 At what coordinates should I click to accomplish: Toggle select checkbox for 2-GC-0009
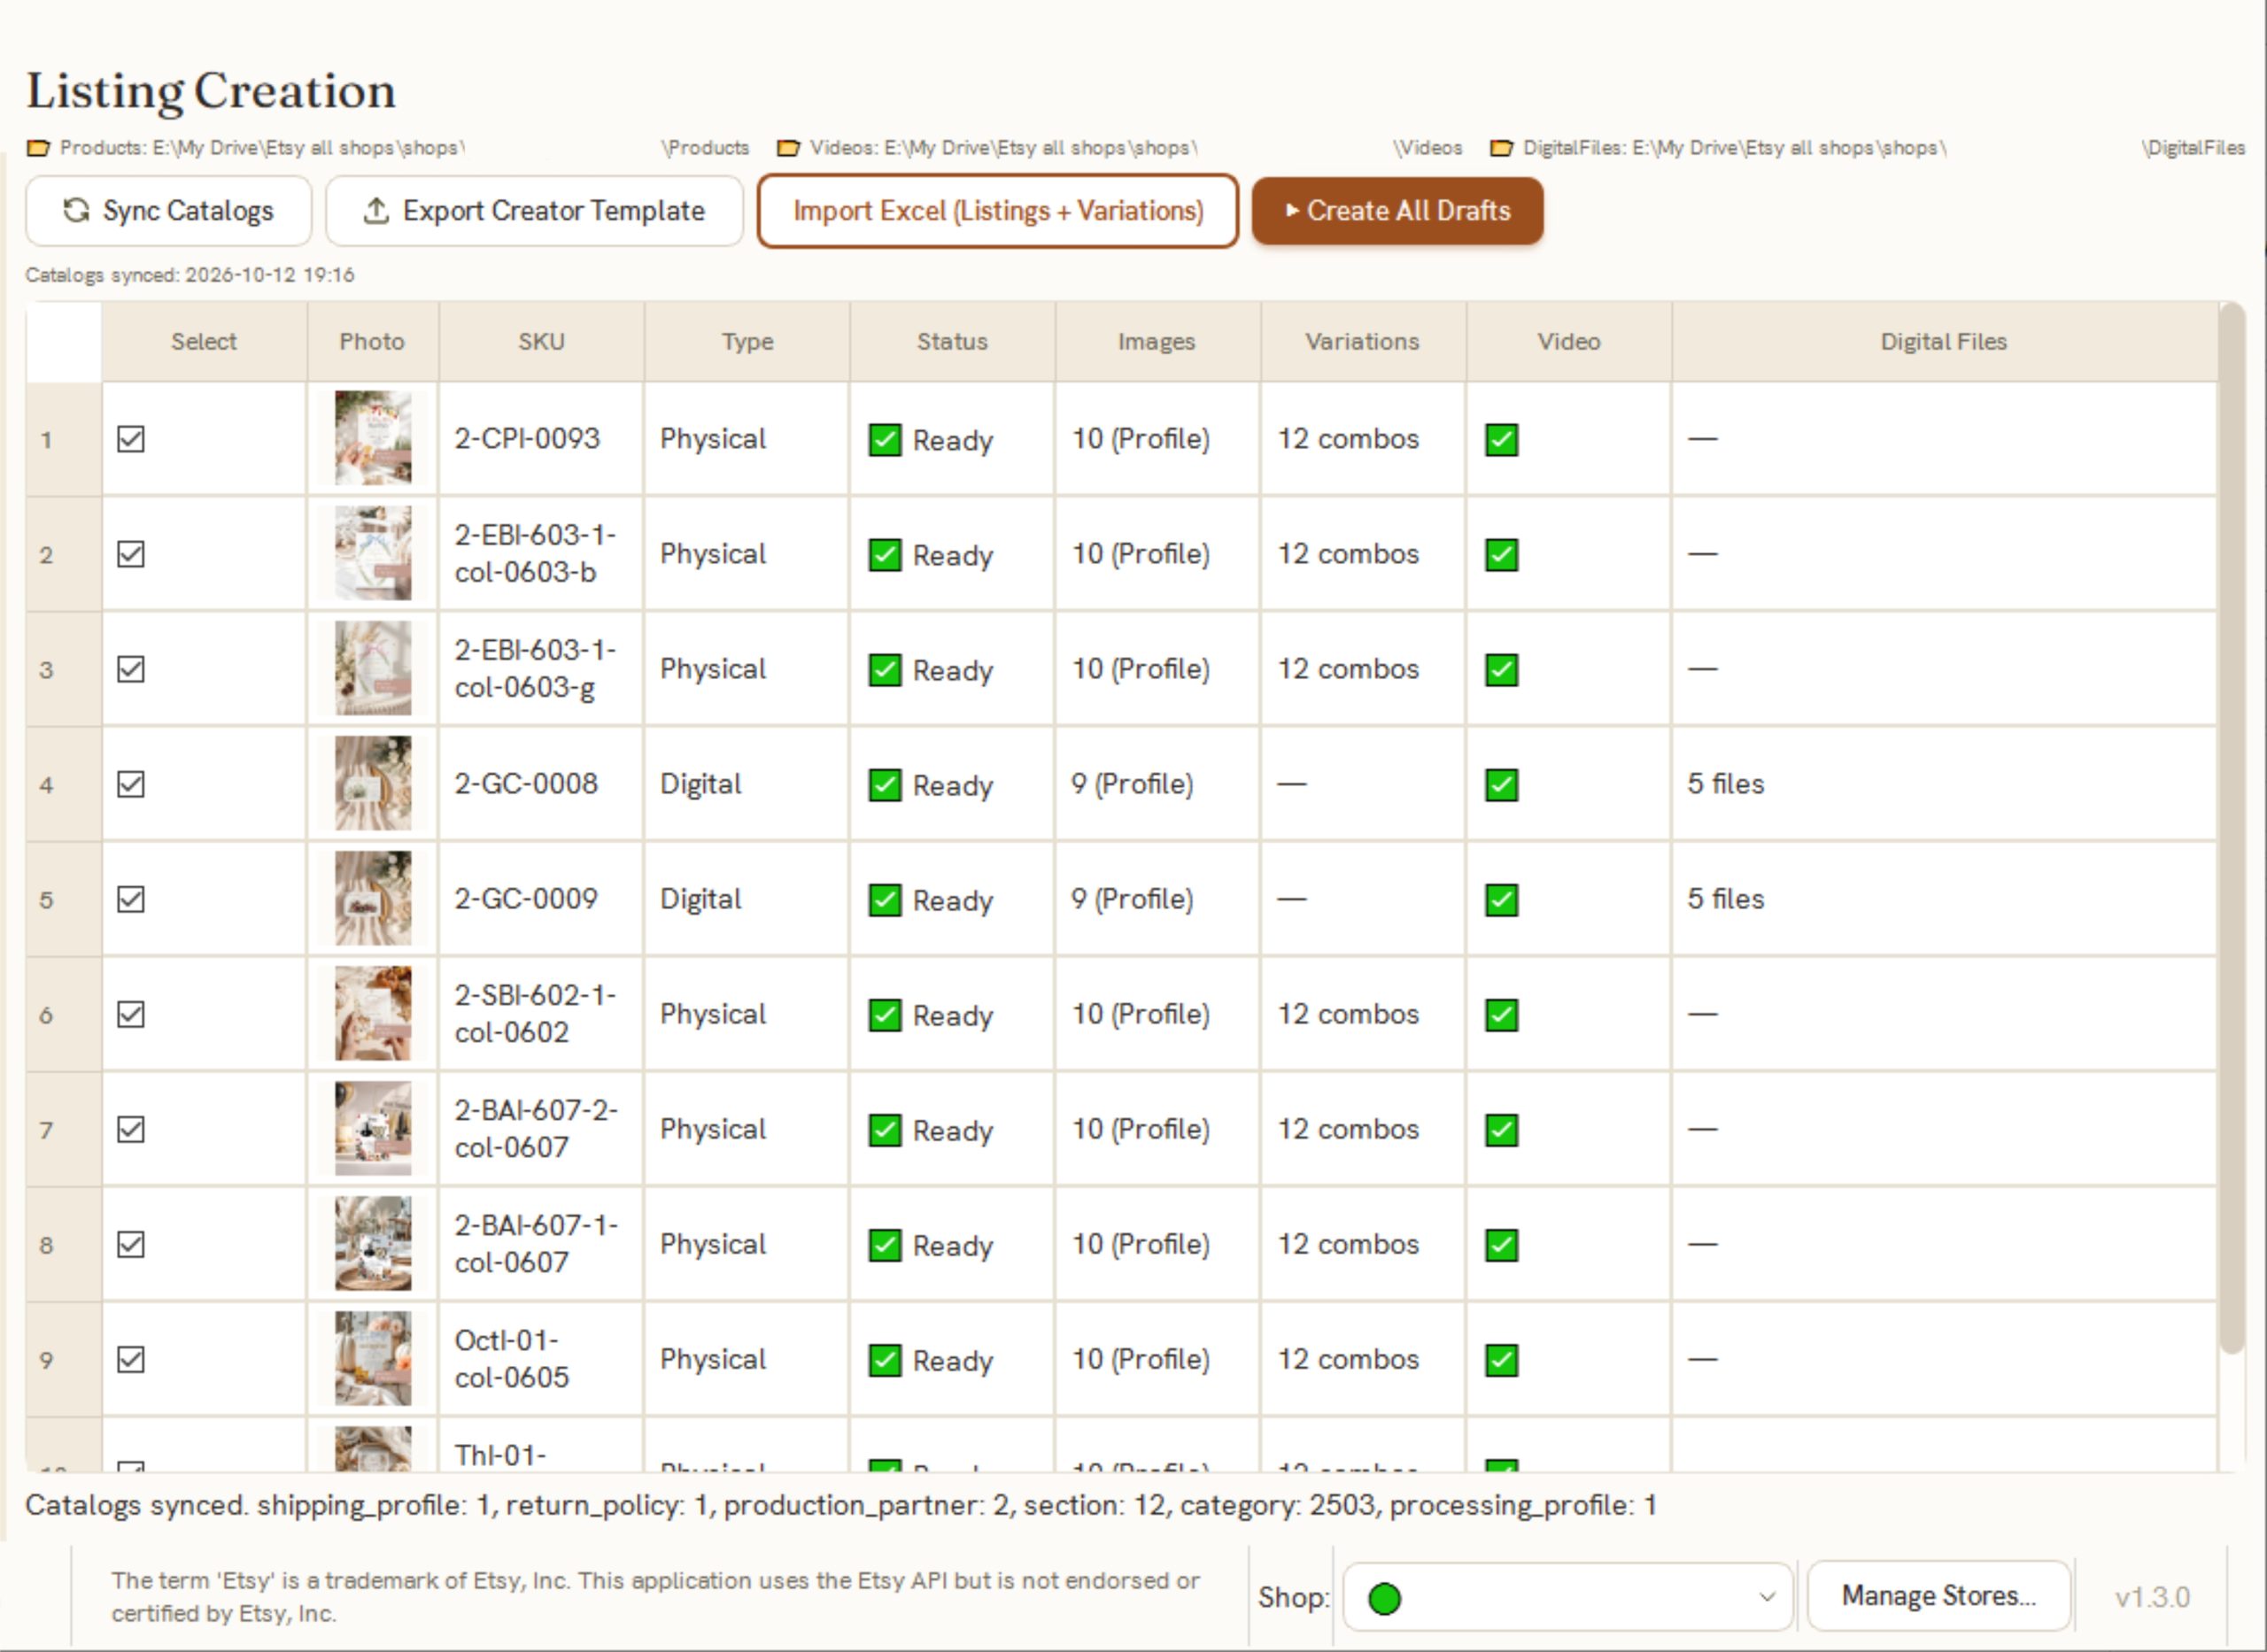pyautogui.click(x=131, y=899)
